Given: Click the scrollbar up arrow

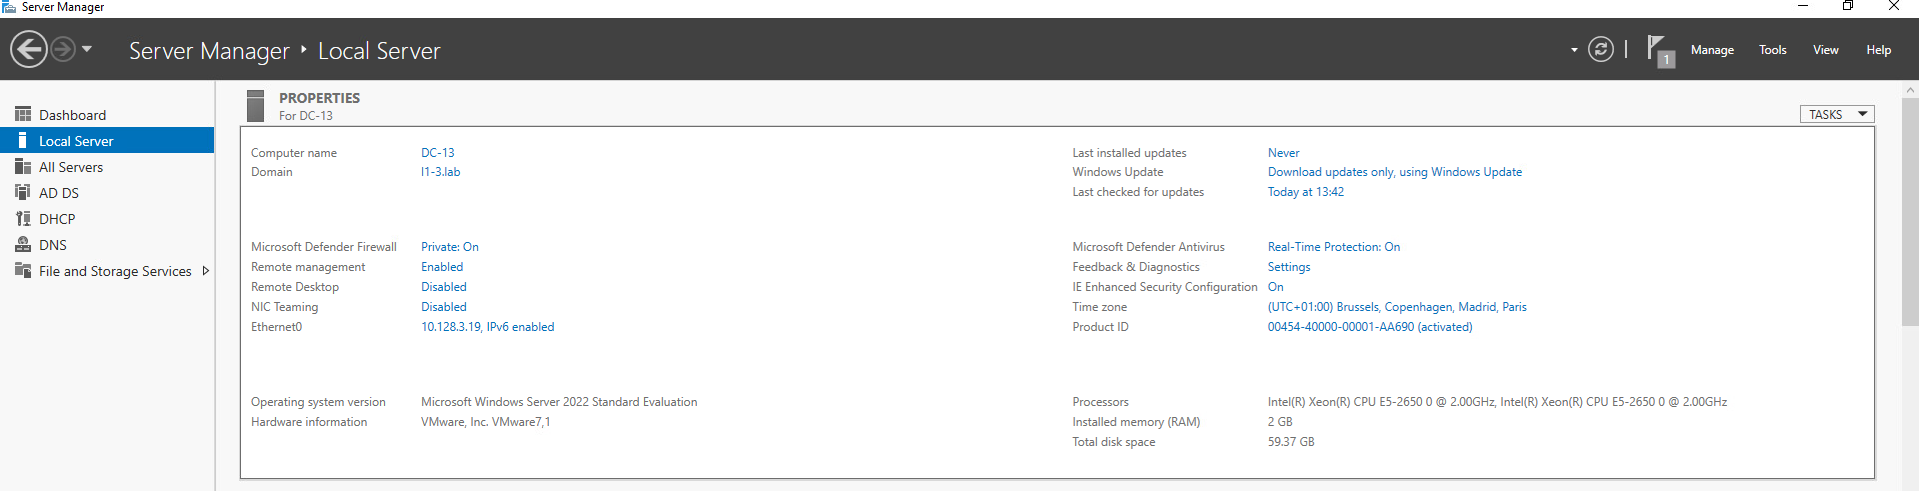Looking at the screenshot, I should pos(1910,89).
